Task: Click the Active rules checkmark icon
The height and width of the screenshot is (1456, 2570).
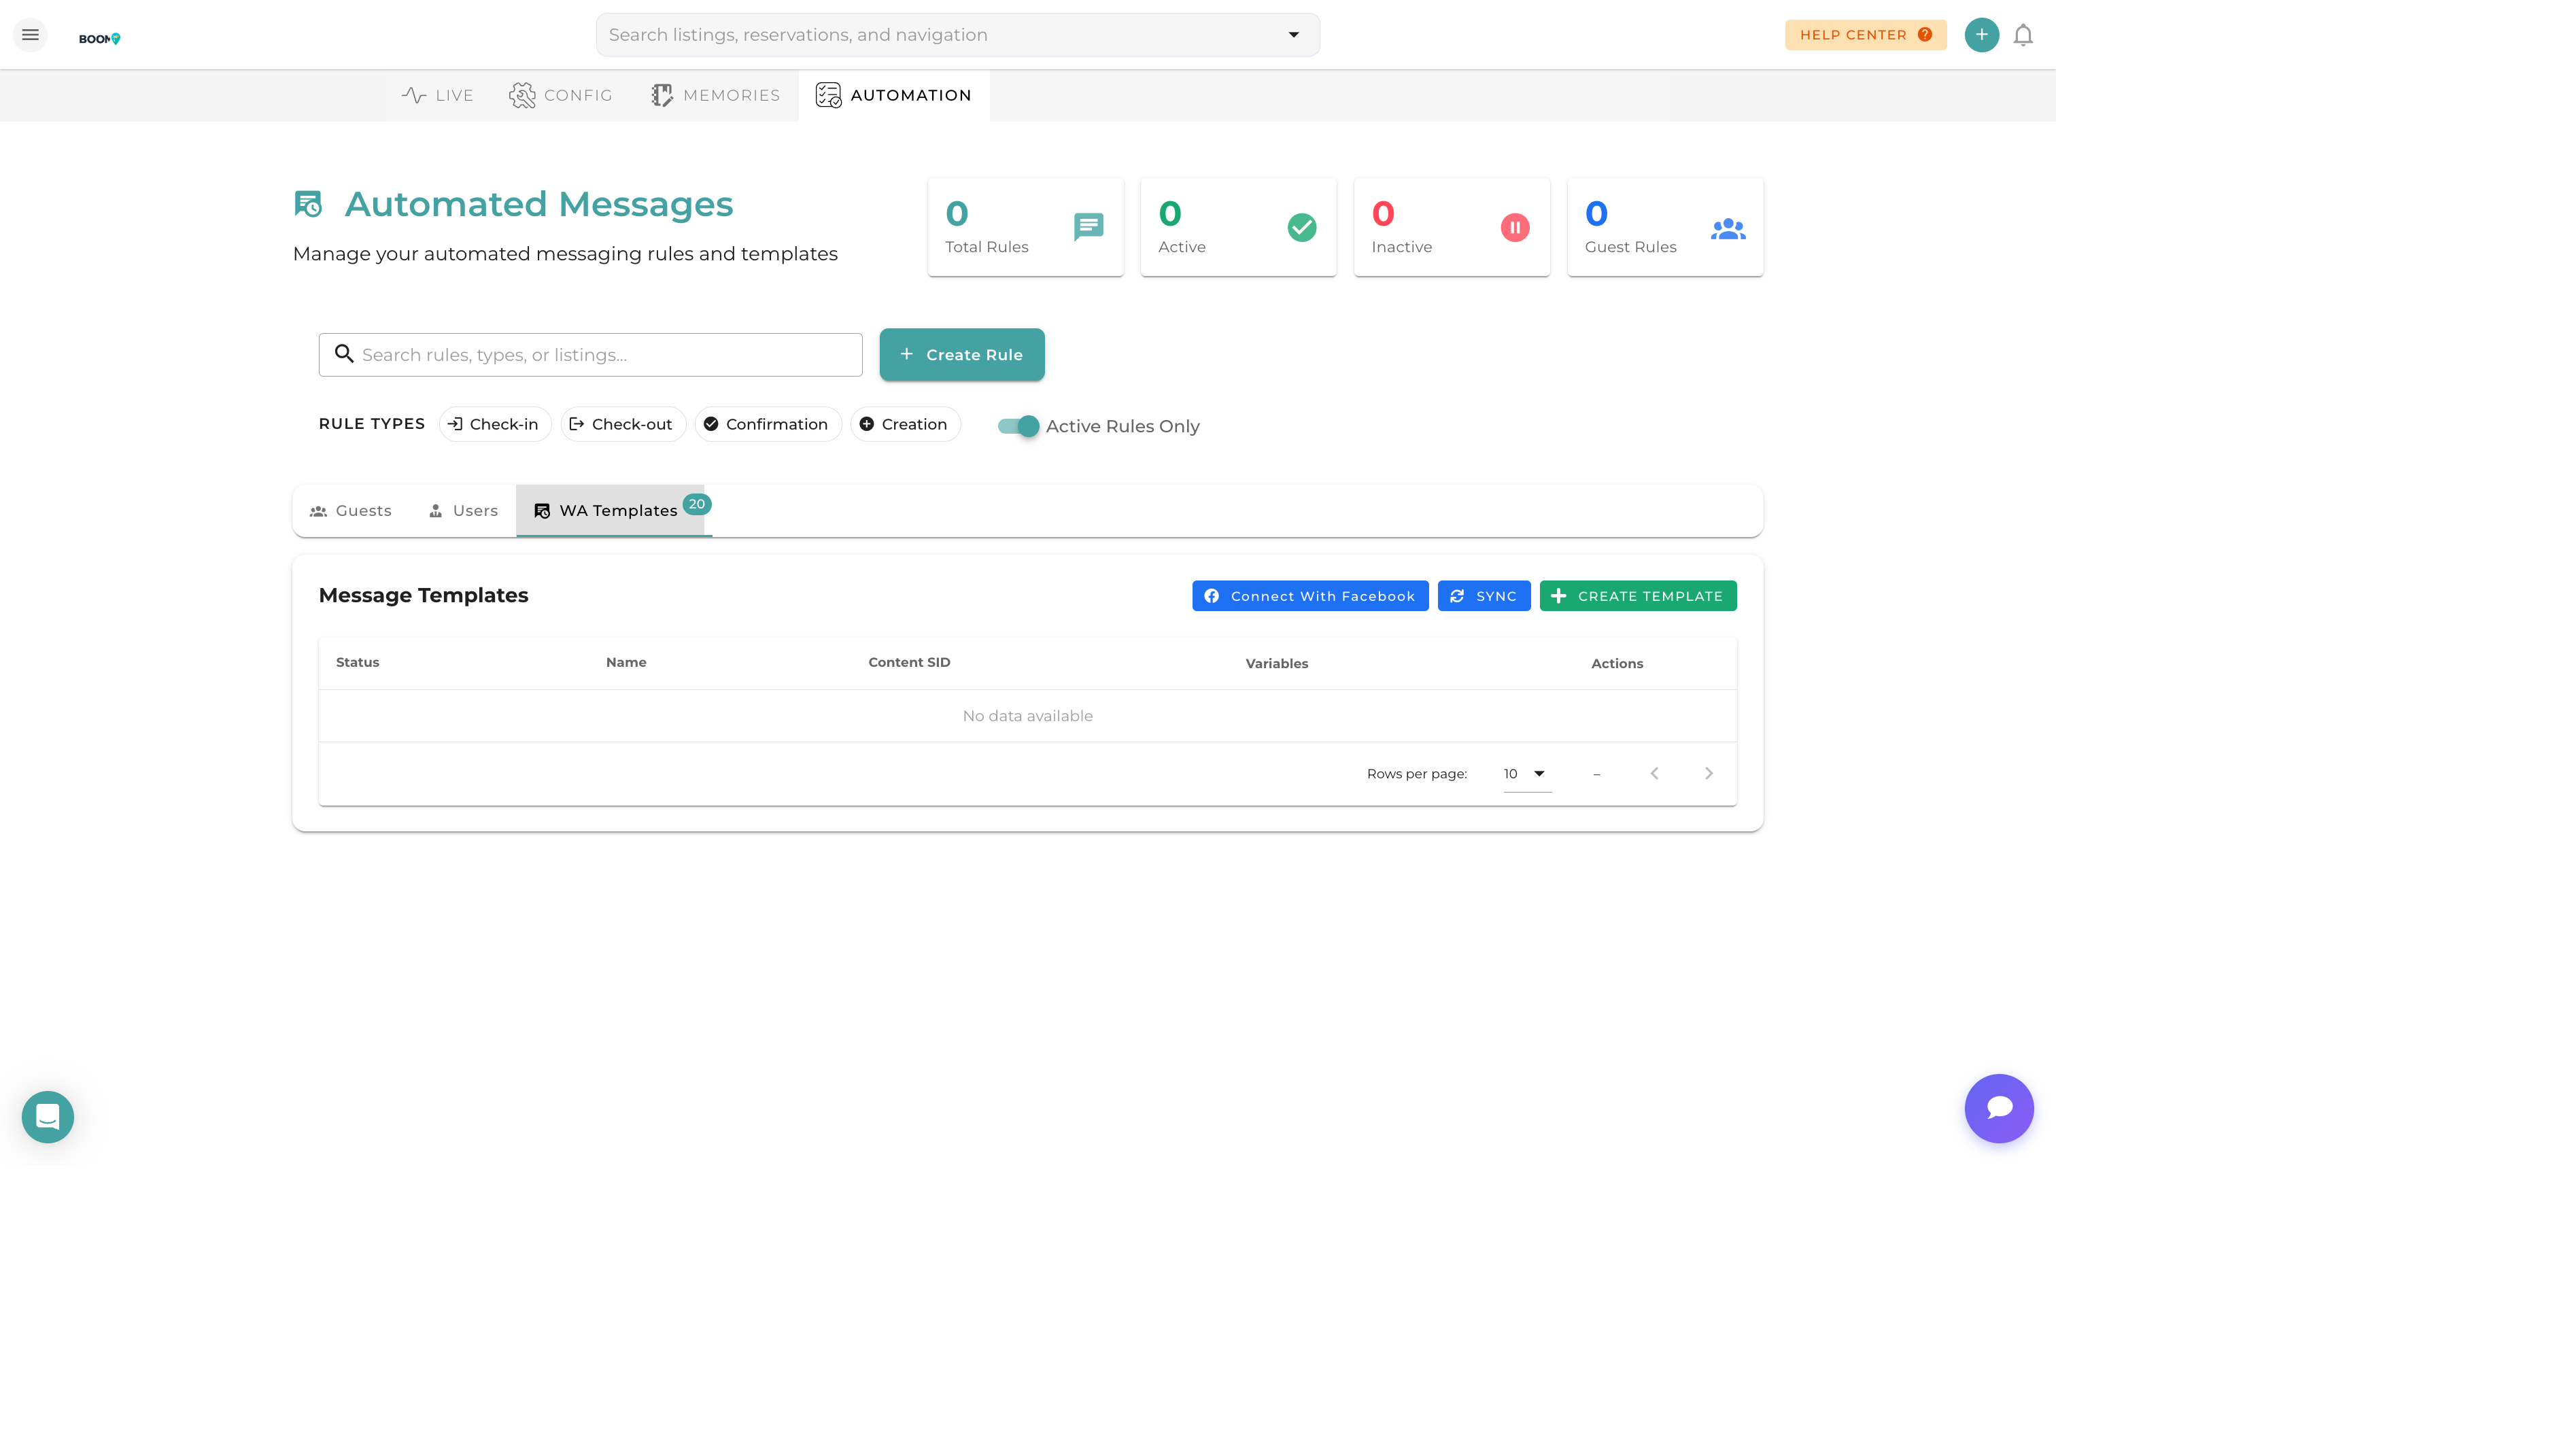Action: (x=1301, y=228)
